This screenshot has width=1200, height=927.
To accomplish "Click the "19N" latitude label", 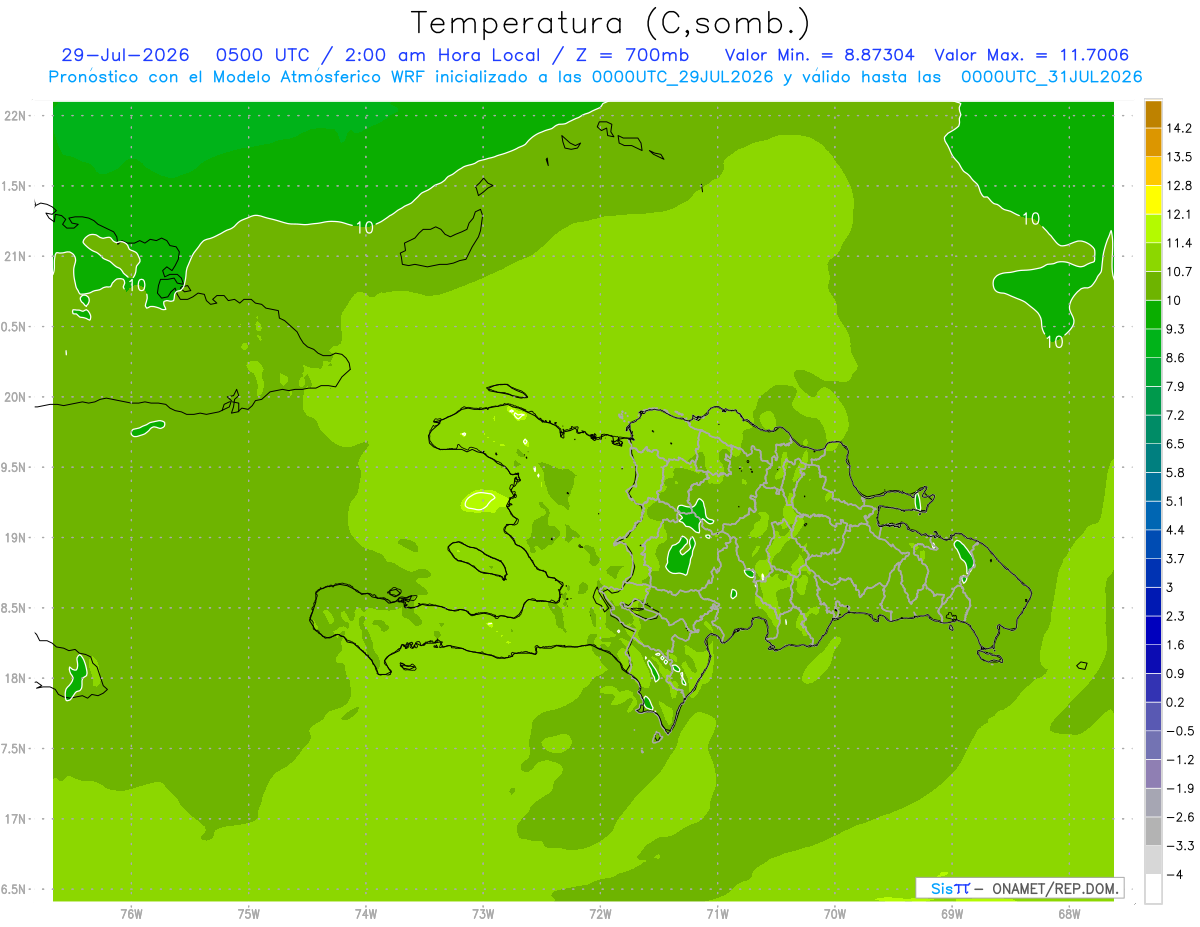I will point(16,538).
